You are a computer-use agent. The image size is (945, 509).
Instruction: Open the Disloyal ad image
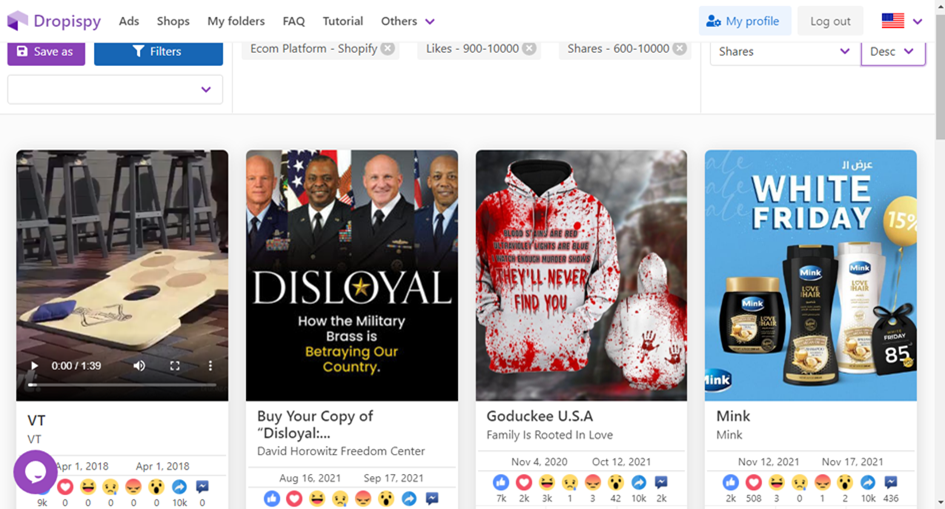(352, 275)
